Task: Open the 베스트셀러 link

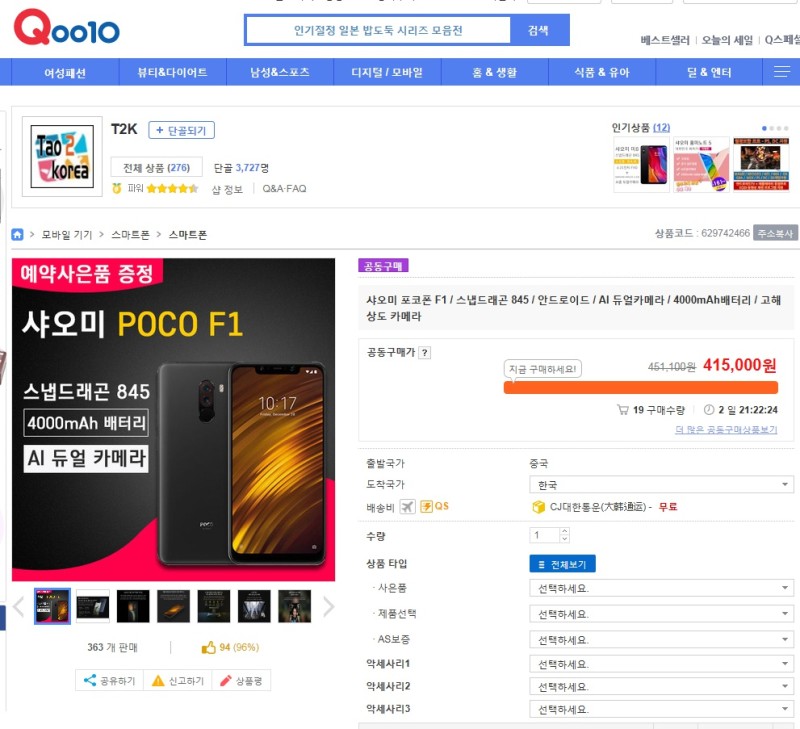Action: coord(665,40)
